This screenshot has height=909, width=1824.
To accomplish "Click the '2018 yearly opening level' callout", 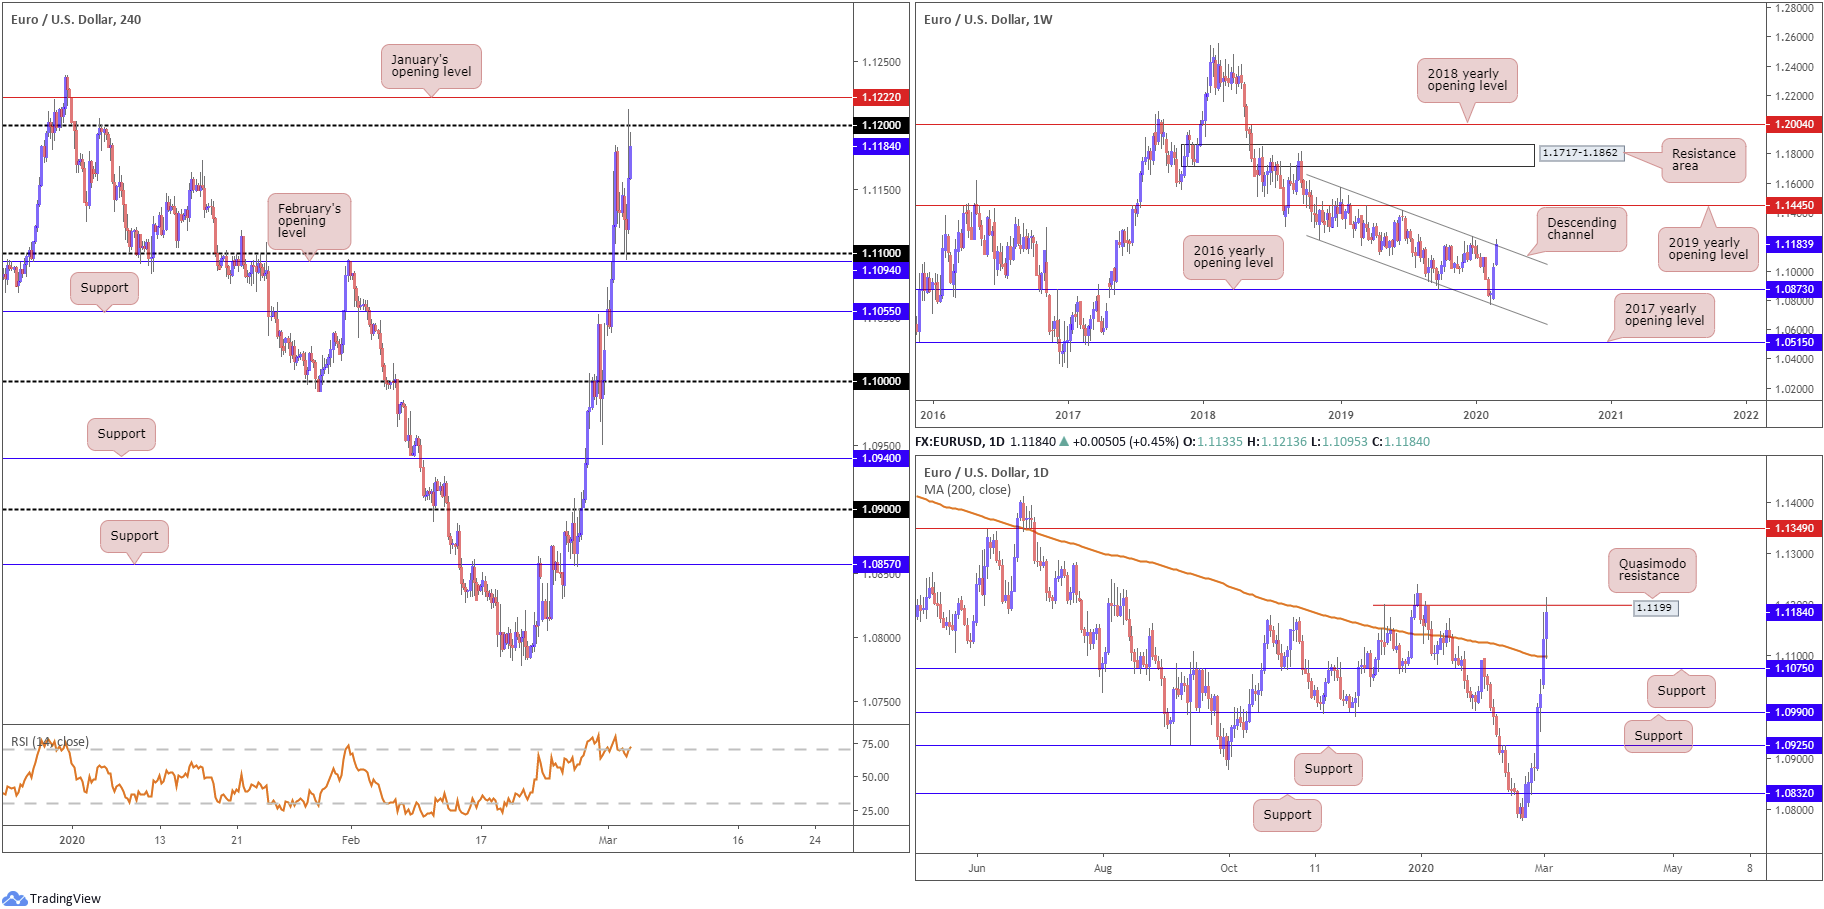I will (1467, 80).
